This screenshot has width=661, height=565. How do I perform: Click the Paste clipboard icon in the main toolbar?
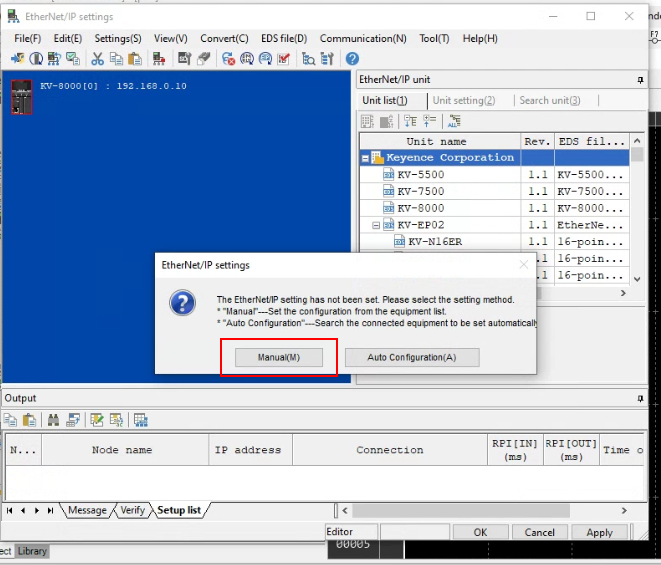pyautogui.click(x=134, y=59)
